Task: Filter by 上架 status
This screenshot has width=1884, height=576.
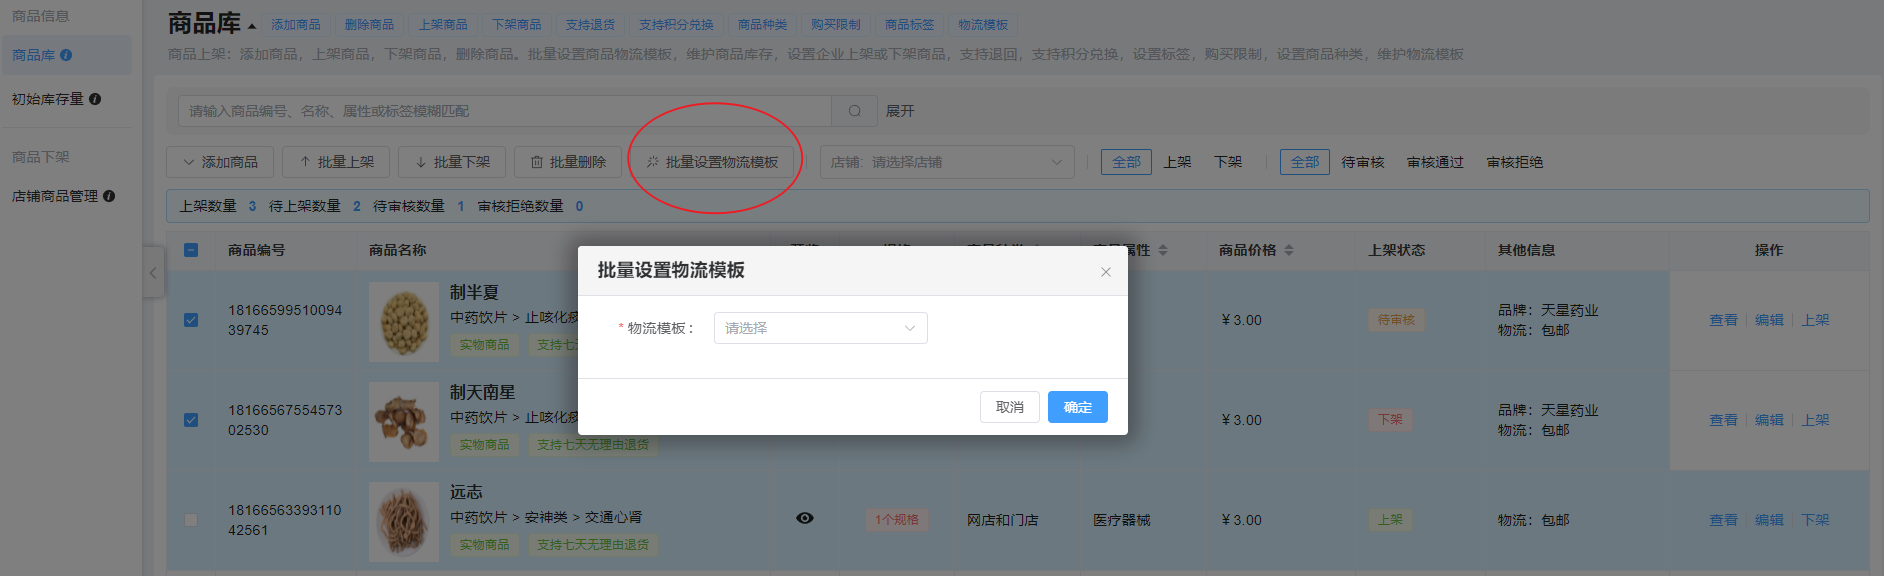Action: 1177,162
